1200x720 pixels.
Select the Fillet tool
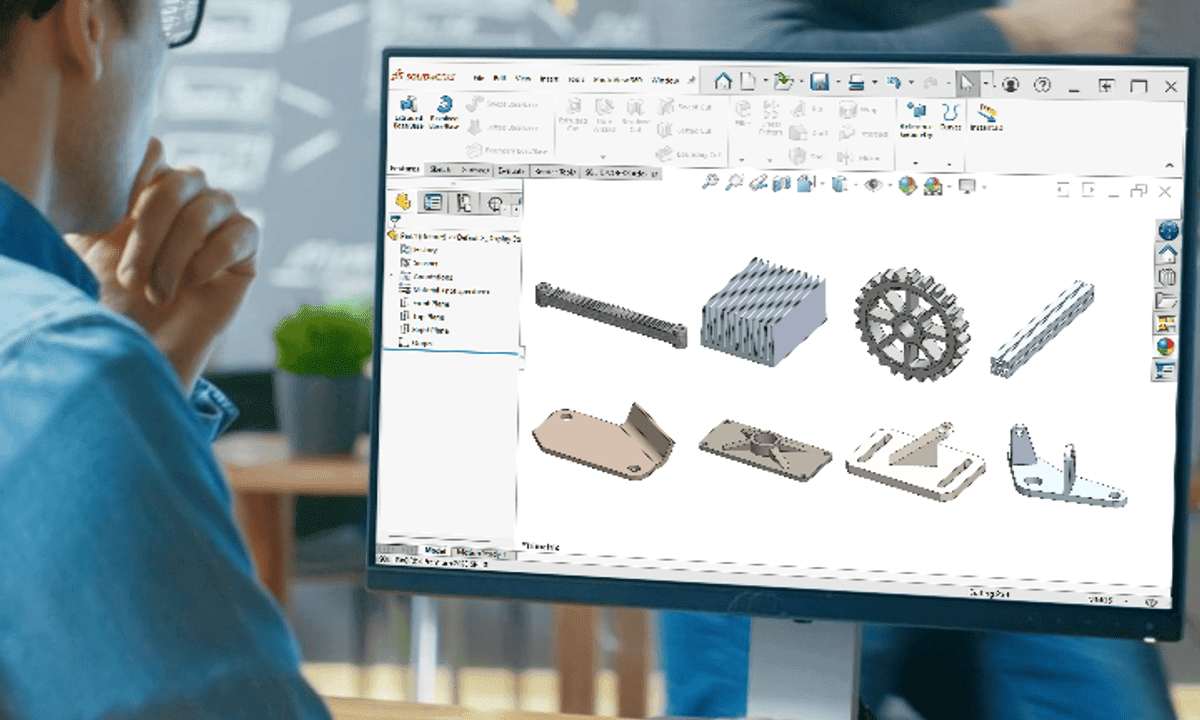tap(742, 112)
